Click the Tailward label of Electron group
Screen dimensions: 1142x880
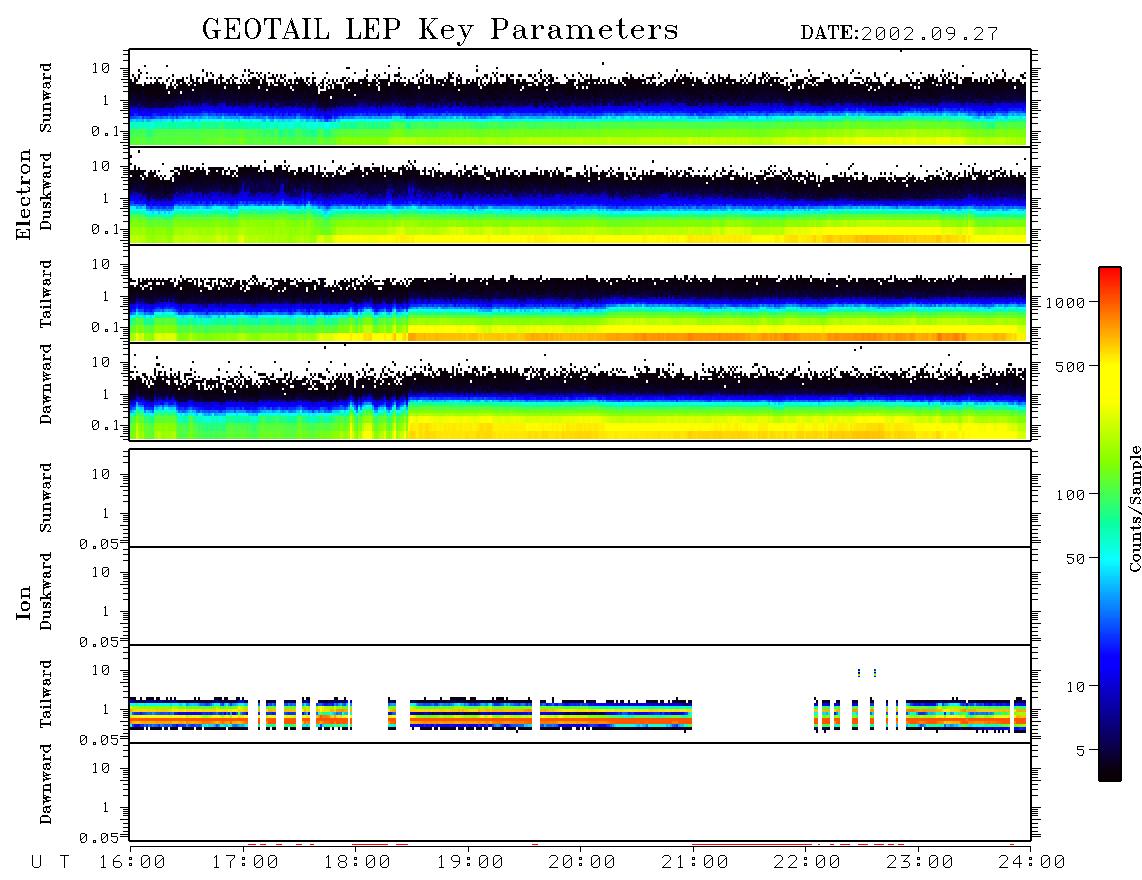pos(46,294)
